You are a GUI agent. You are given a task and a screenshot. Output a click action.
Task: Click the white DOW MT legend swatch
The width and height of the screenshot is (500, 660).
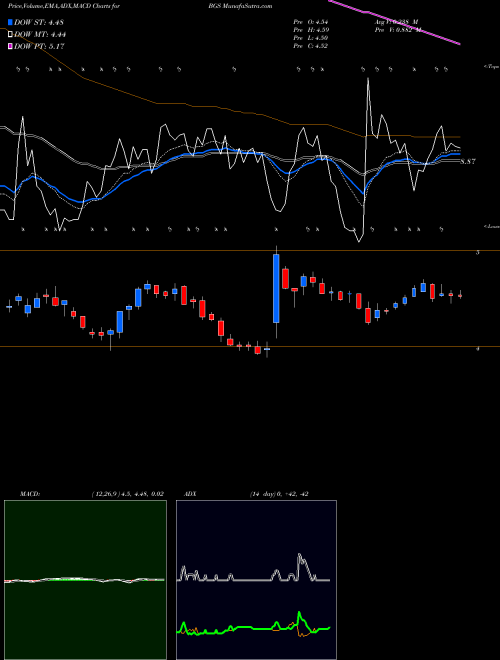[10, 35]
